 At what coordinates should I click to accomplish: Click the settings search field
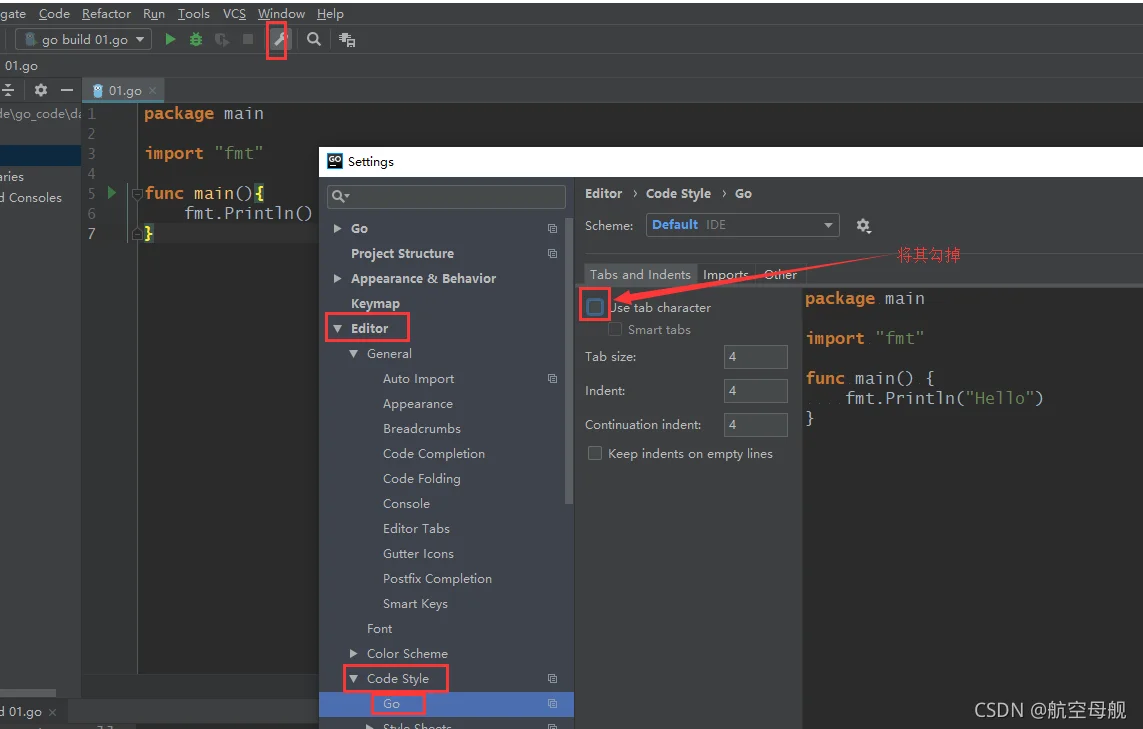[x=447, y=196]
